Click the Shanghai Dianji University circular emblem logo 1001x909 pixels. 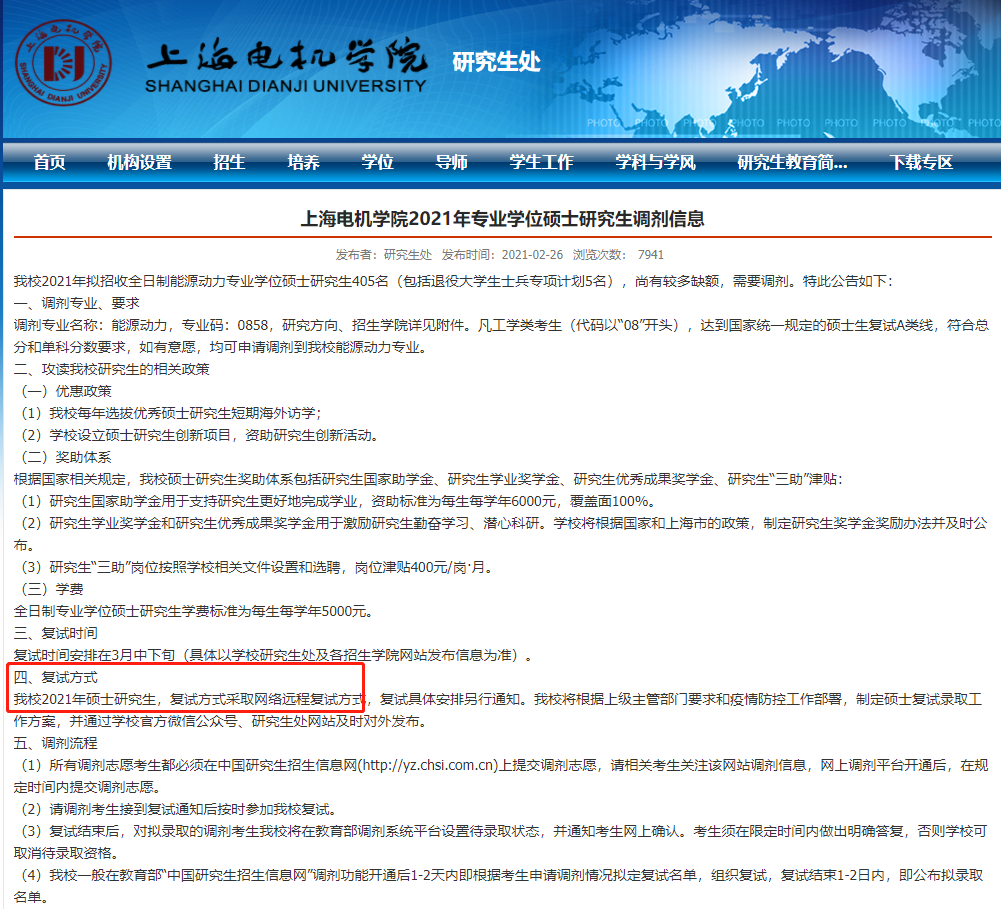[x=64, y=60]
